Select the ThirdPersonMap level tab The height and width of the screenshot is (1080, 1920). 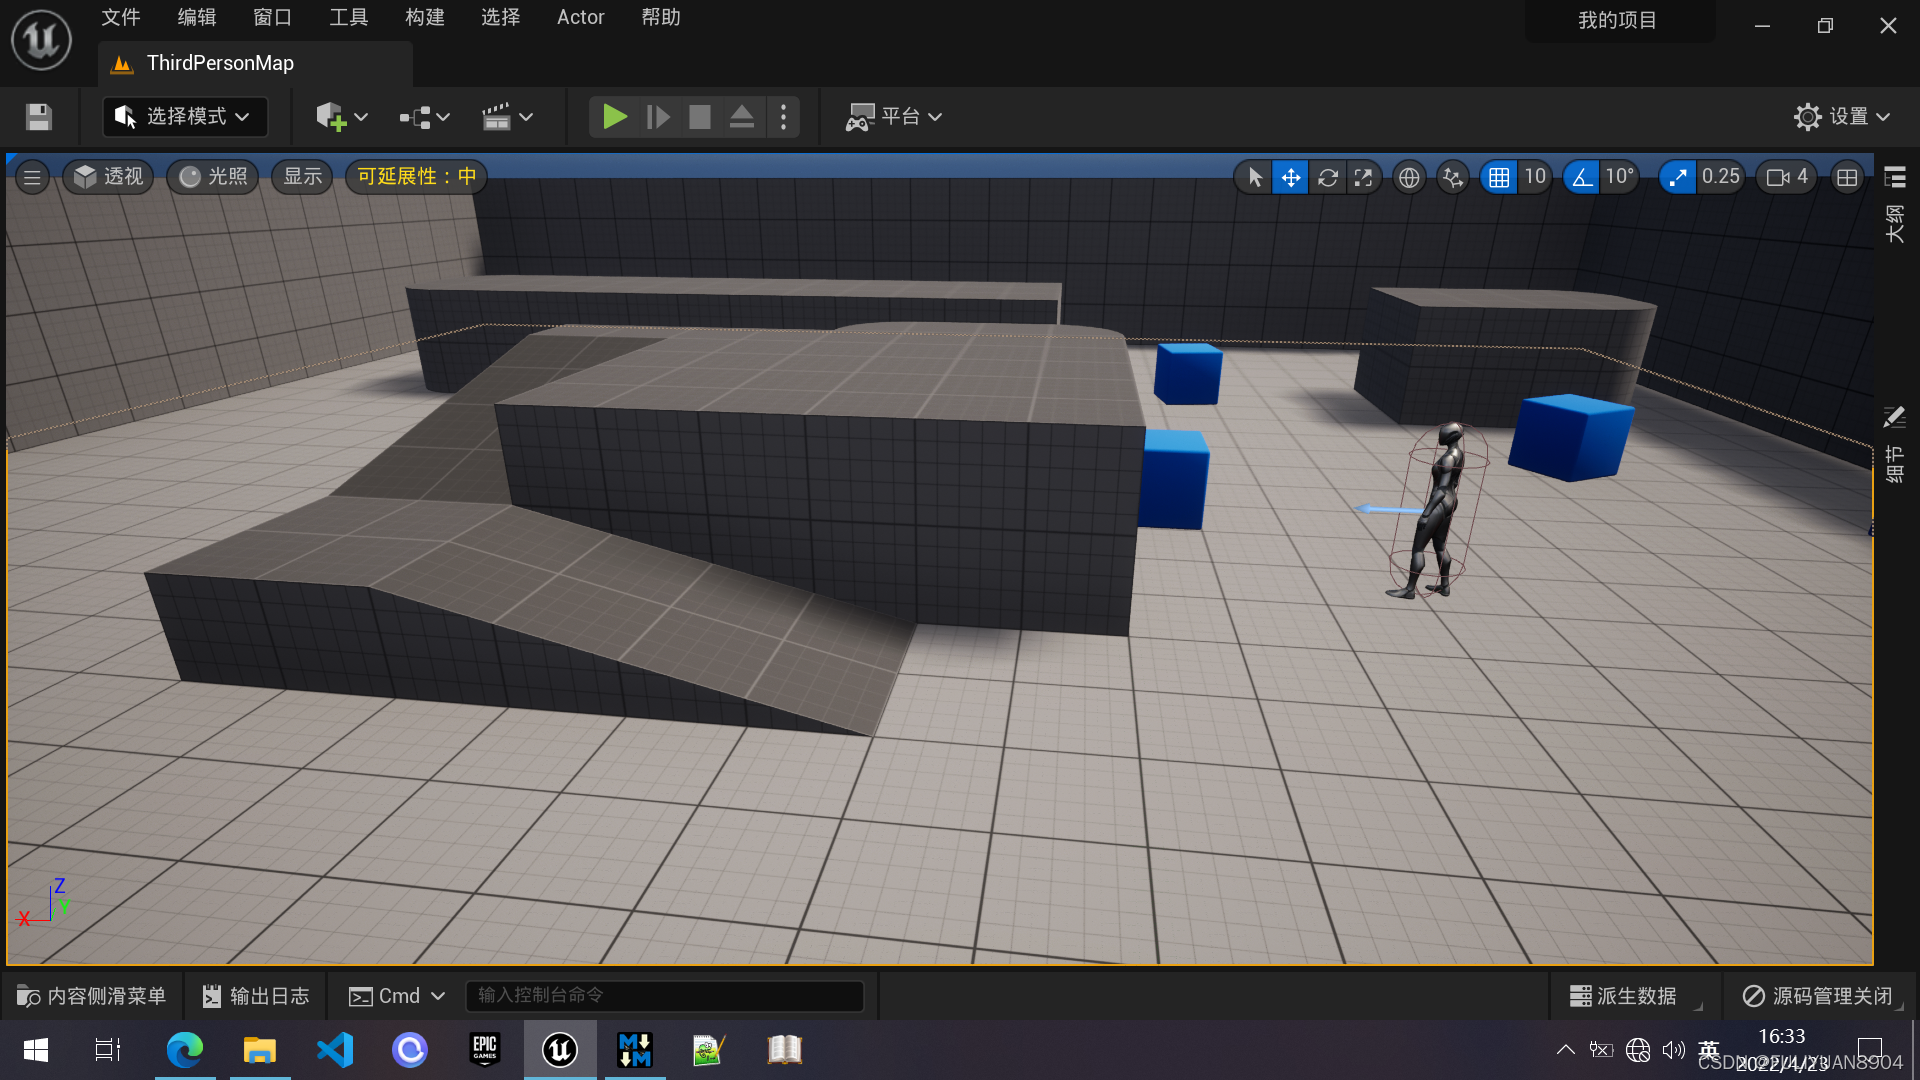point(255,64)
